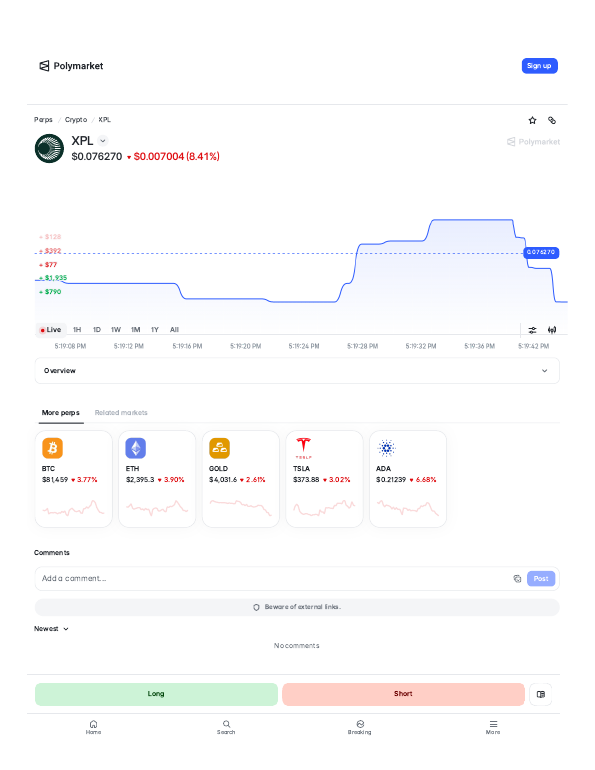The width and height of the screenshot is (595, 770).
Task: Click the XPL breadcrumb item
Action: (x=105, y=120)
